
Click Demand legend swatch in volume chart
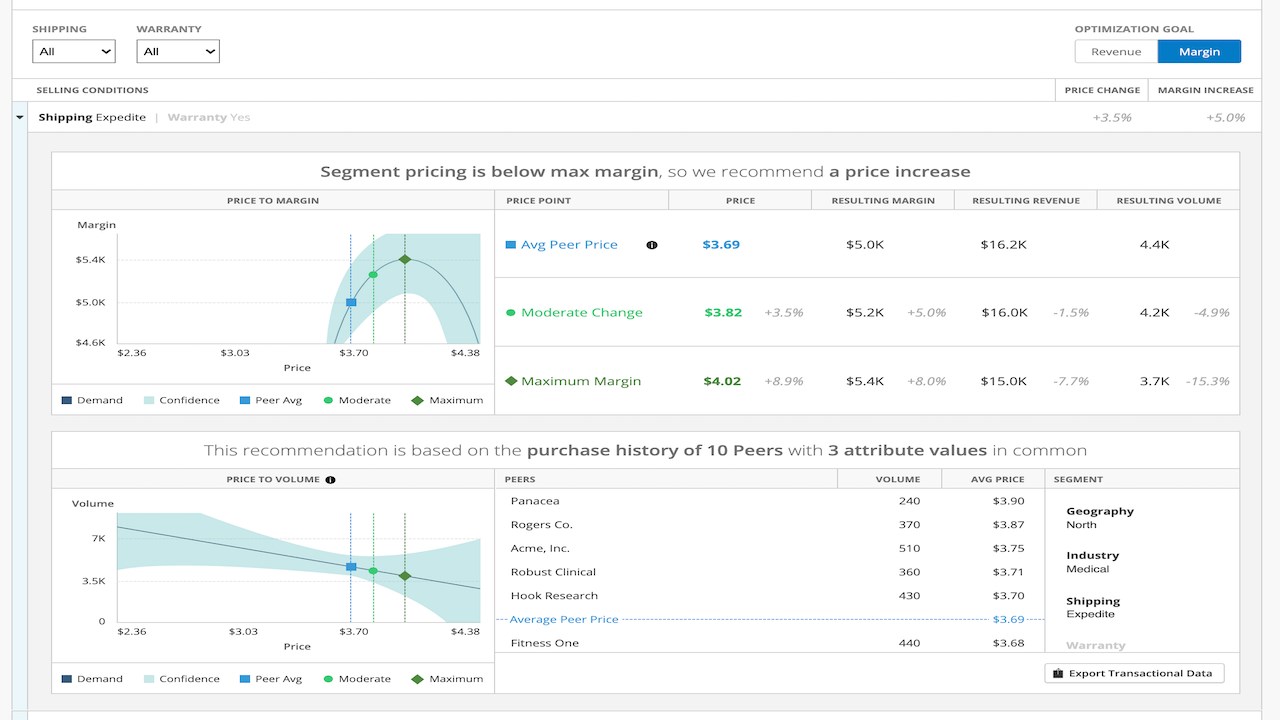pyautogui.click(x=67, y=679)
